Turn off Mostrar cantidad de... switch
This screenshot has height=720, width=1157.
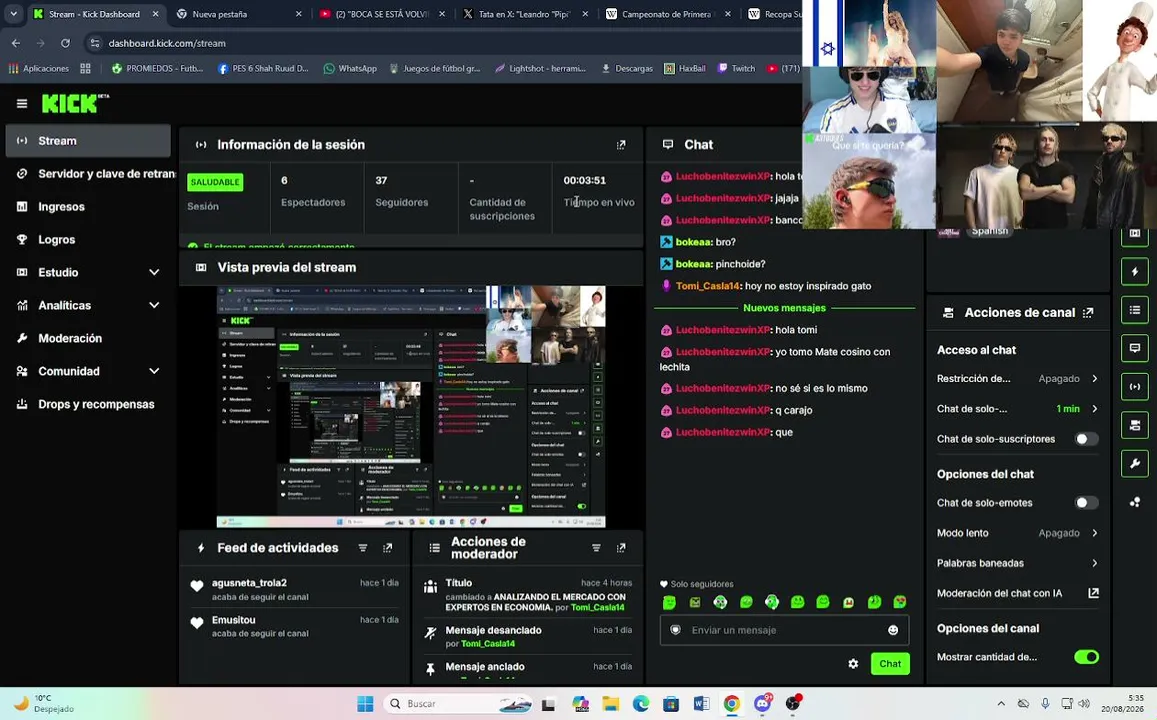pyautogui.click(x=1086, y=657)
